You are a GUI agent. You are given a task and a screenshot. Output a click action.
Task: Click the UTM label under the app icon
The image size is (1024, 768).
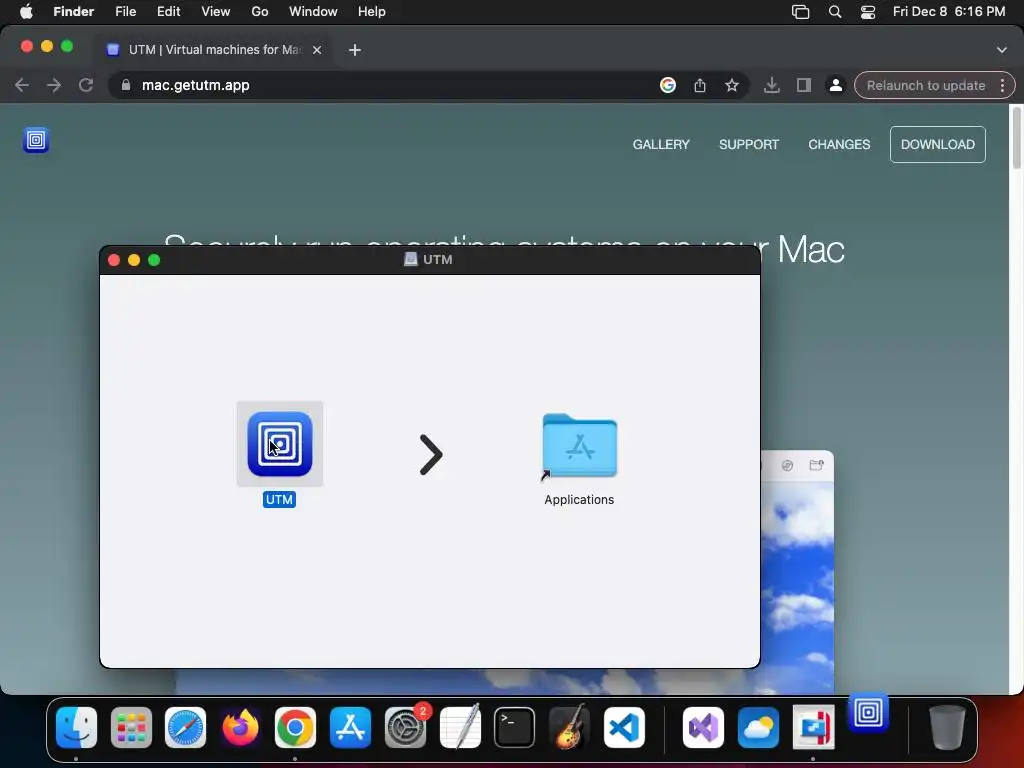[x=280, y=500]
